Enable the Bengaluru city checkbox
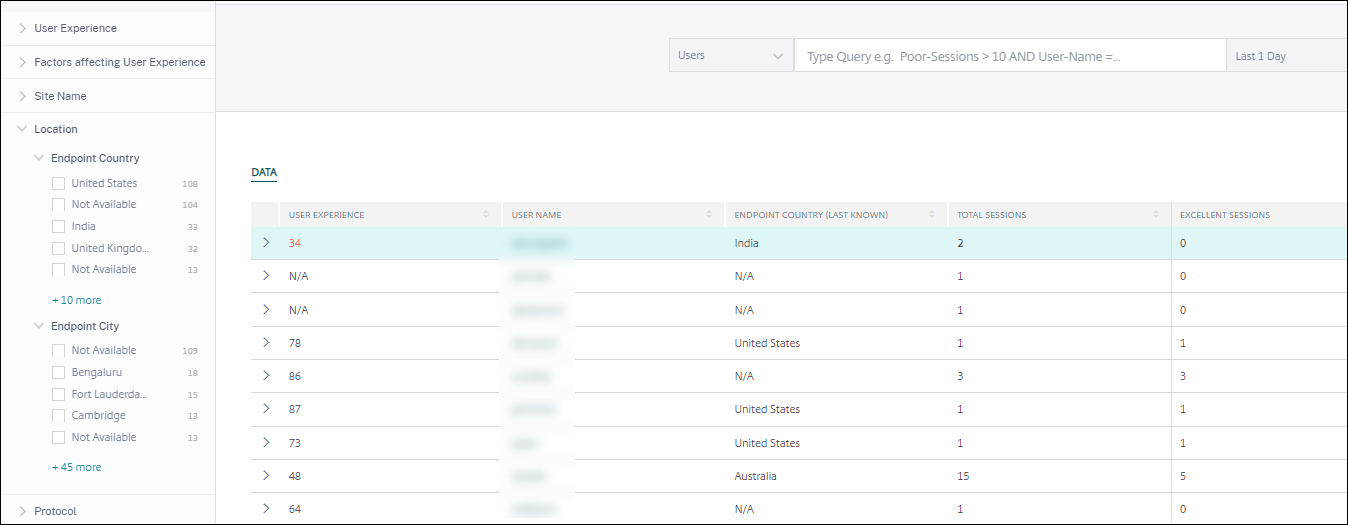The width and height of the screenshot is (1348, 525). point(58,373)
